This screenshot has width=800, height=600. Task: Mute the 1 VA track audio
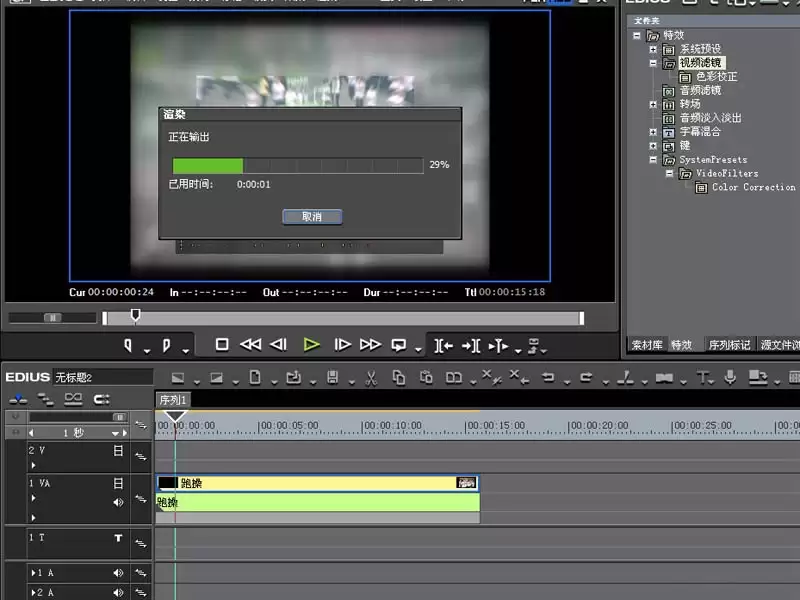pyautogui.click(x=118, y=503)
